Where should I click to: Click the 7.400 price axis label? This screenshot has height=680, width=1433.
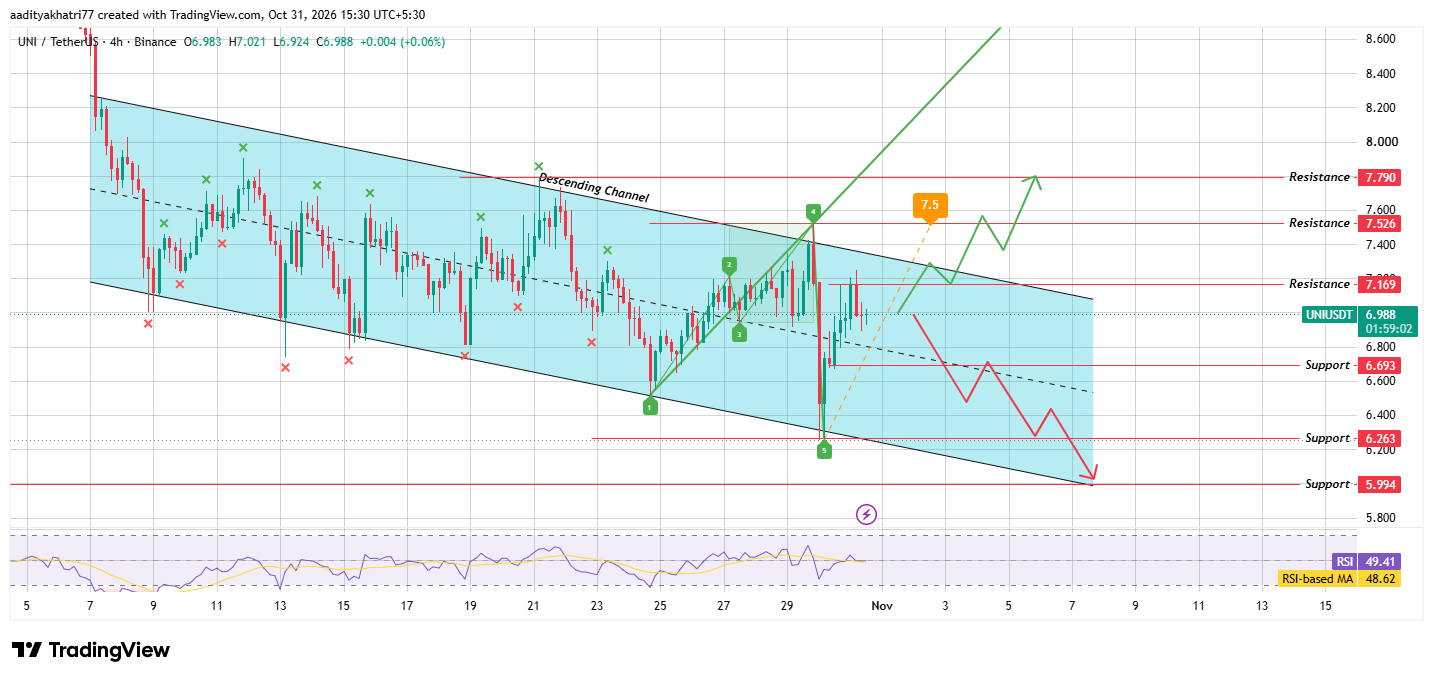pos(1381,245)
